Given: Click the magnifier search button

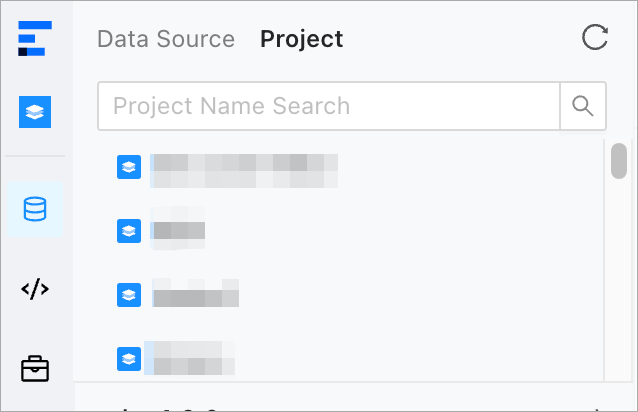Looking at the screenshot, I should coord(583,106).
